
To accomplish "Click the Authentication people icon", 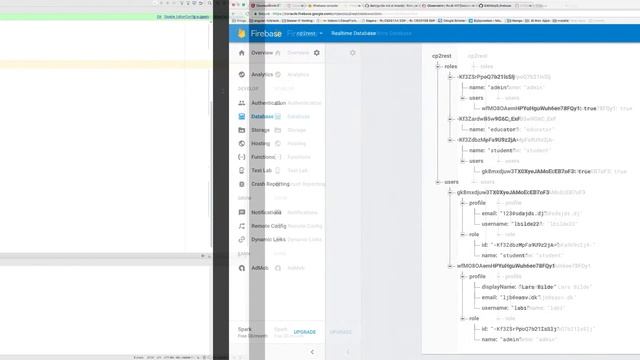I will point(242,103).
